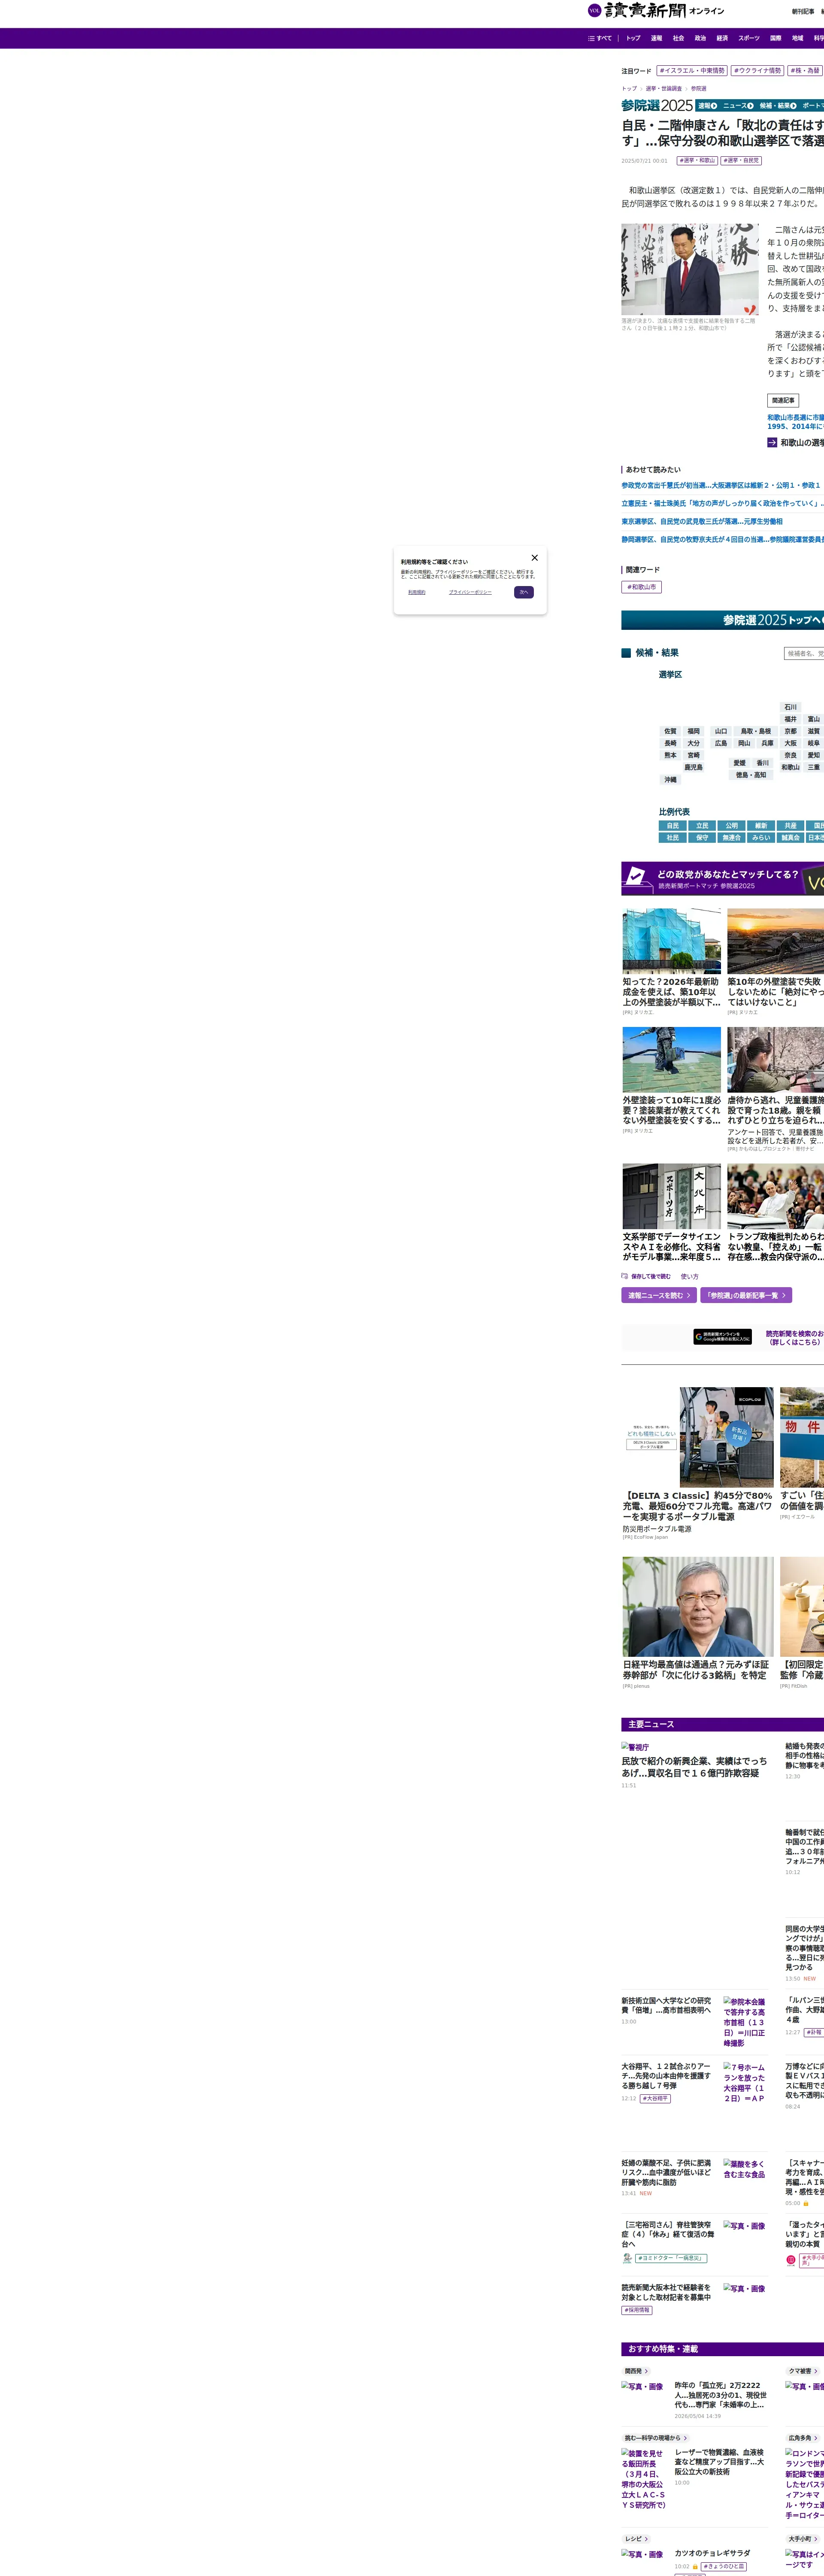Open ニュース in the 参院選2025 bar
Screen dimensions: 824x2576
point(738,106)
